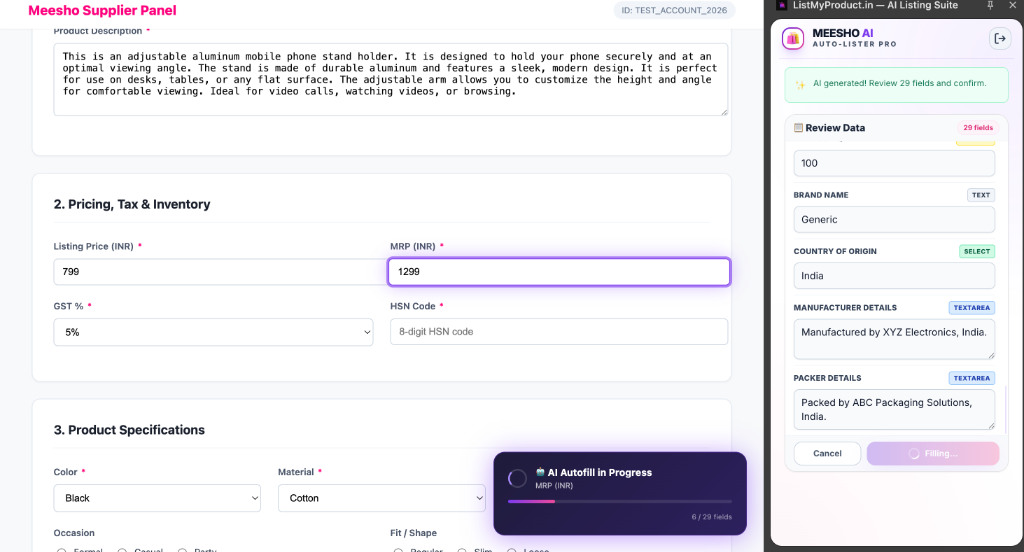Click the 'Listing Price (INR)' label
Image resolution: width=1024 pixels, height=552 pixels.
point(93,246)
